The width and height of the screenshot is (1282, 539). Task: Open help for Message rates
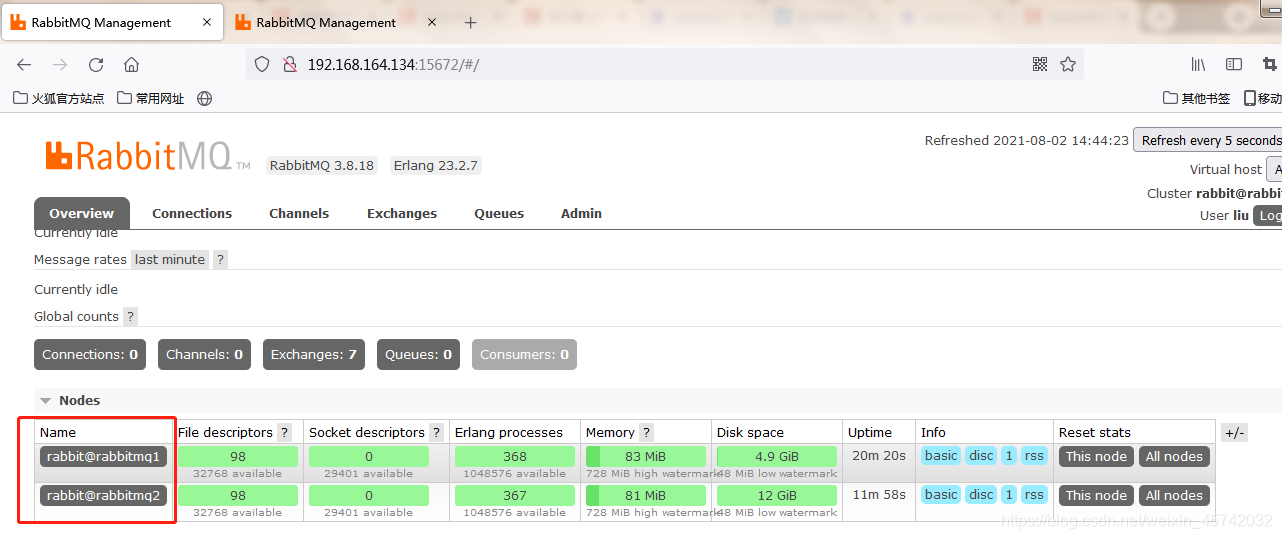click(x=221, y=259)
